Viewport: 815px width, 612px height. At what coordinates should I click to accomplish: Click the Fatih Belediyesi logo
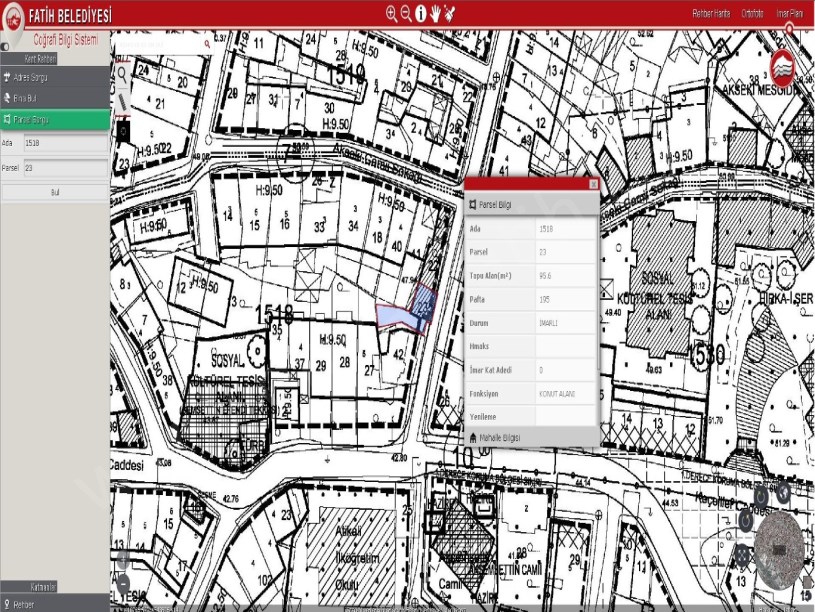click(16, 16)
